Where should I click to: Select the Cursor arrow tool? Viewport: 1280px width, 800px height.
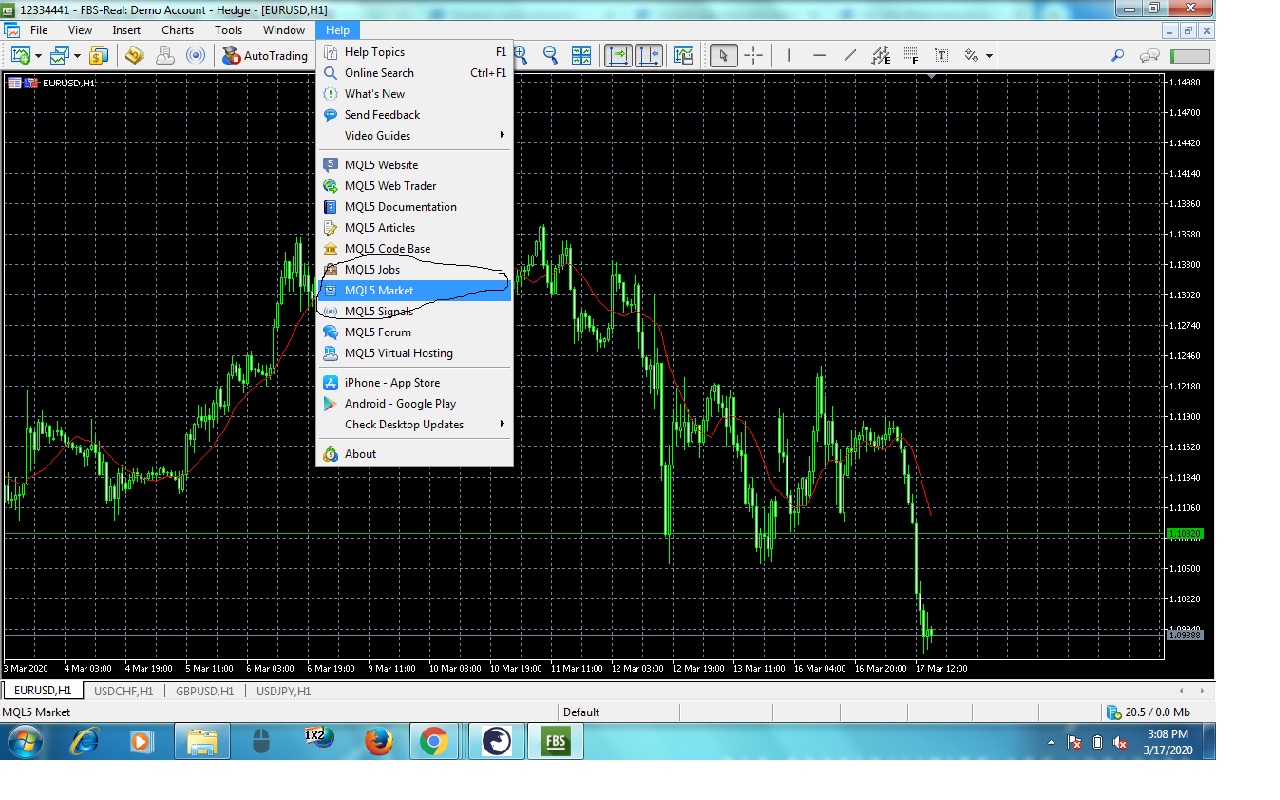(x=723, y=56)
